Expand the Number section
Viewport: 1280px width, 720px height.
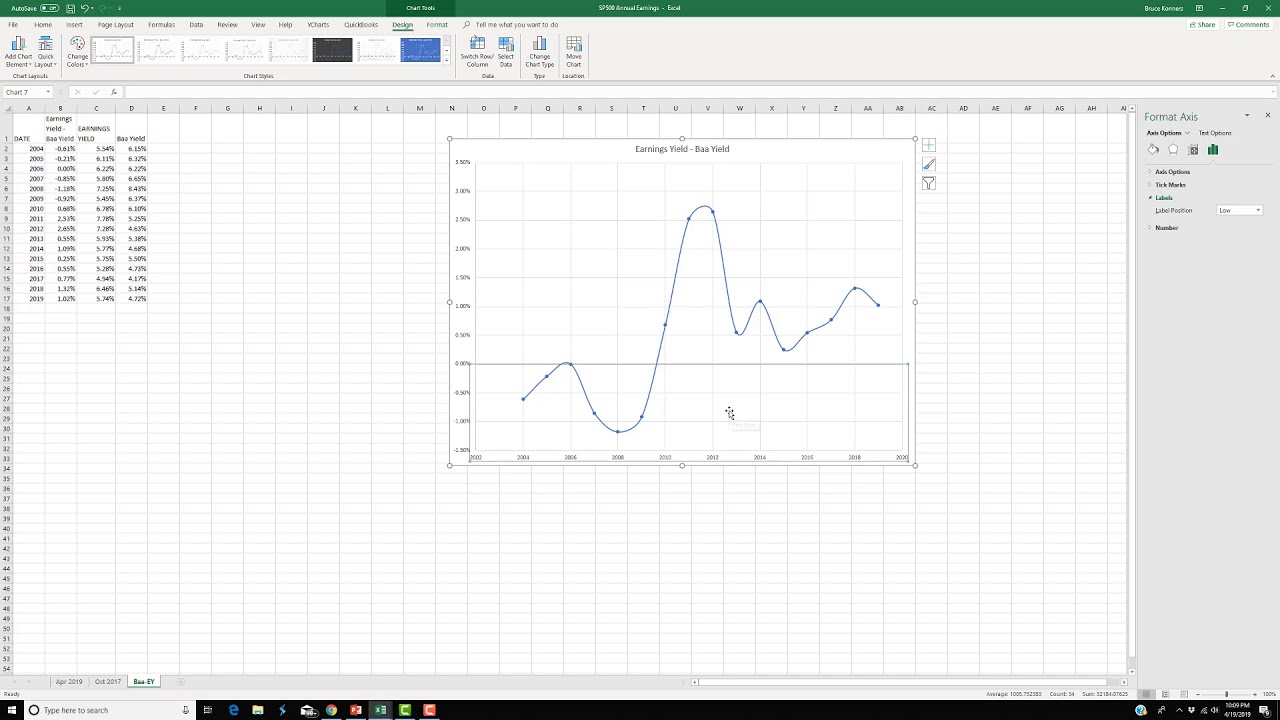[1164, 228]
